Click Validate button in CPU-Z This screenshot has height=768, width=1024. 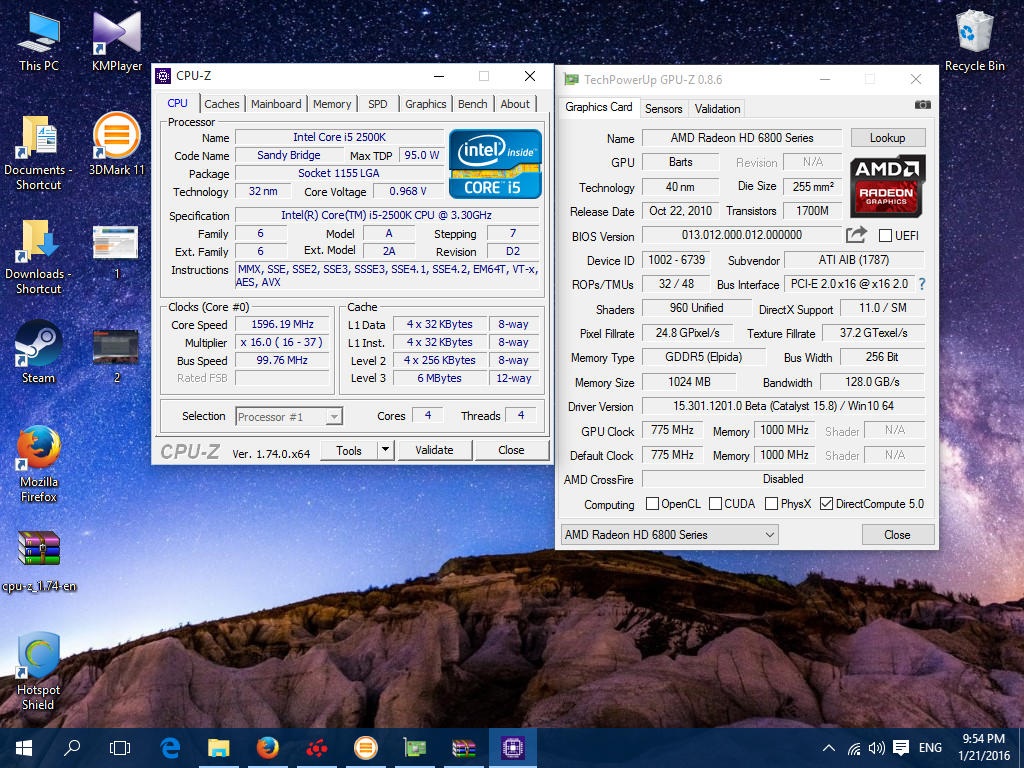[434, 450]
